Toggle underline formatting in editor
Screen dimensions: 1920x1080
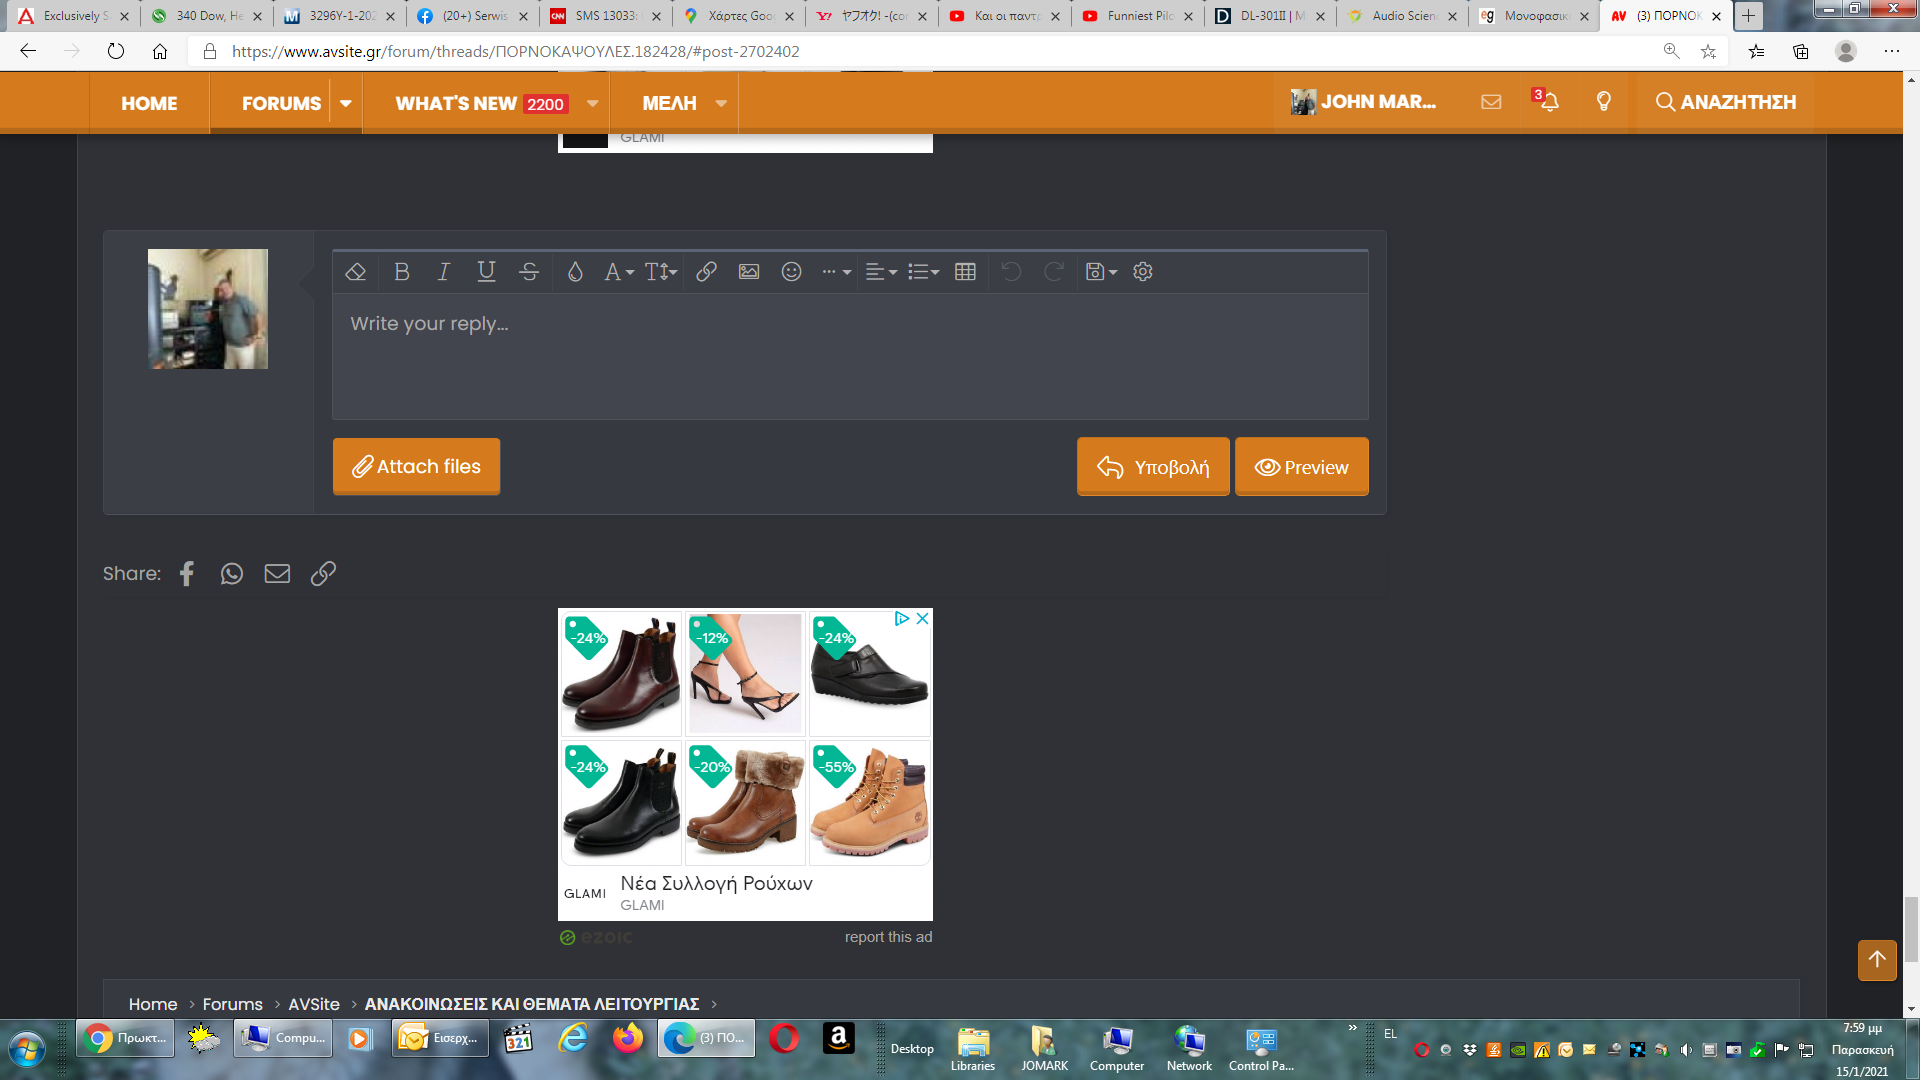(486, 272)
